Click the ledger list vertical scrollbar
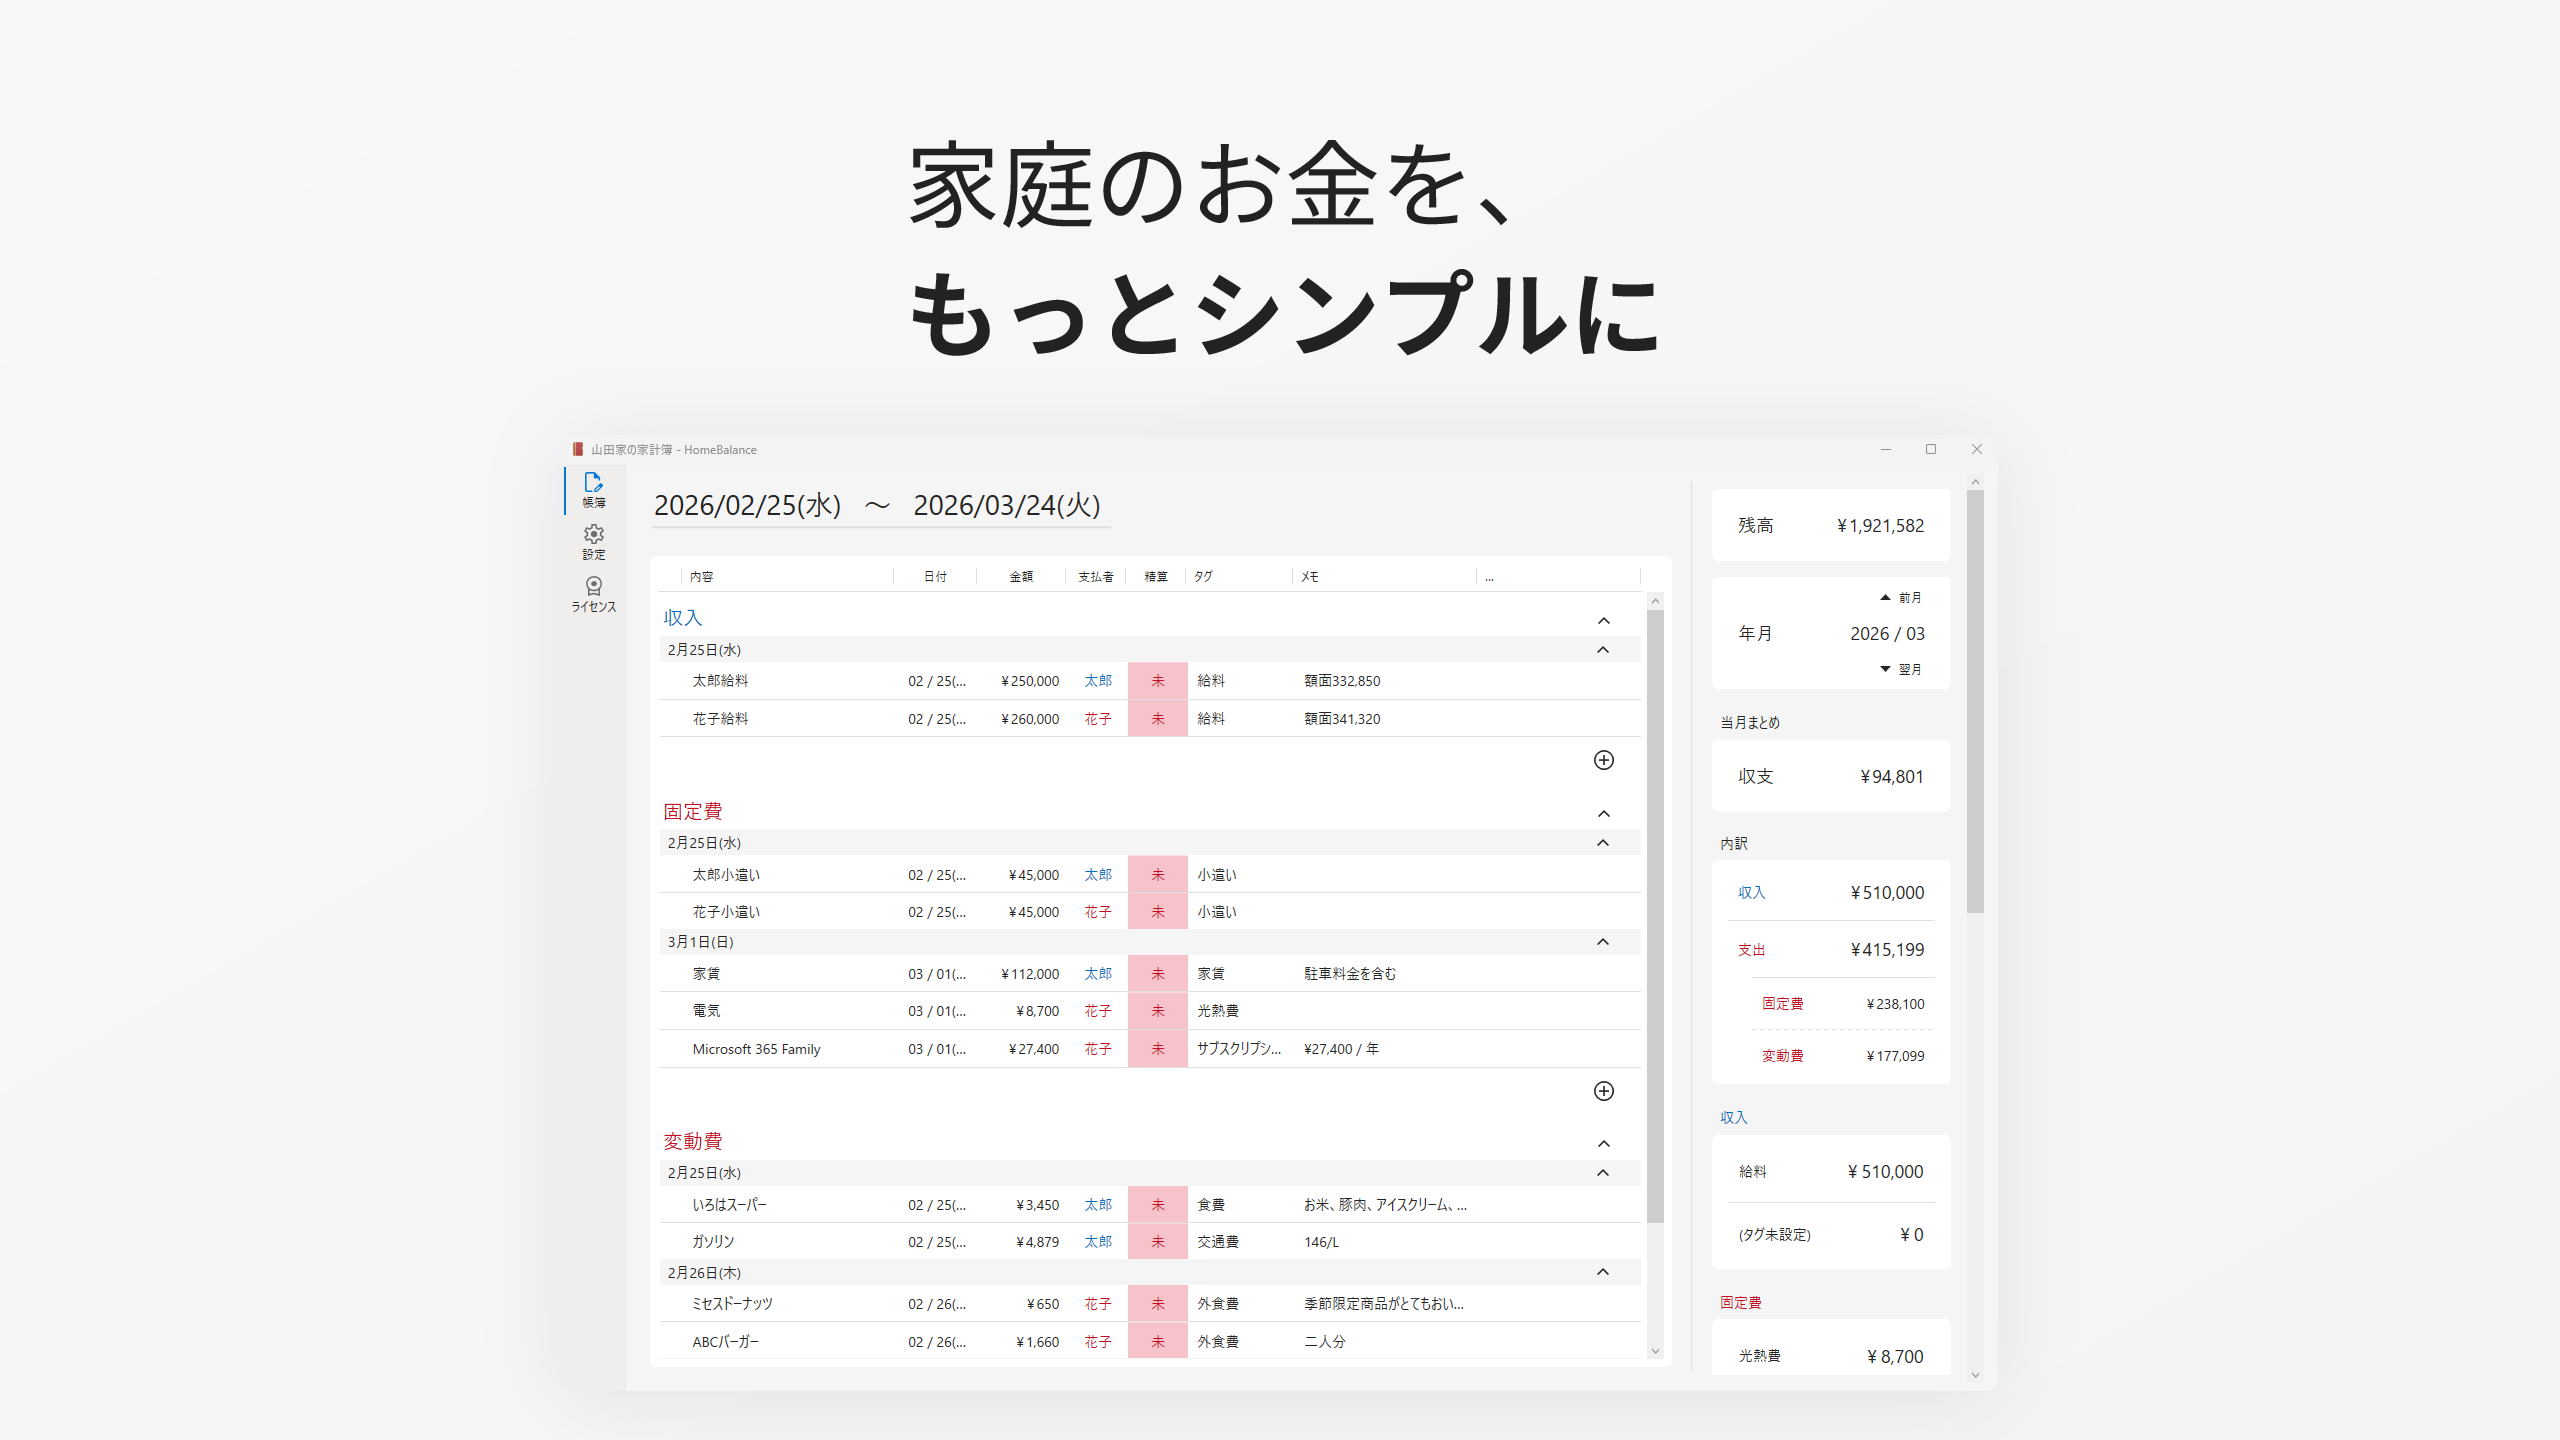 [1655, 915]
